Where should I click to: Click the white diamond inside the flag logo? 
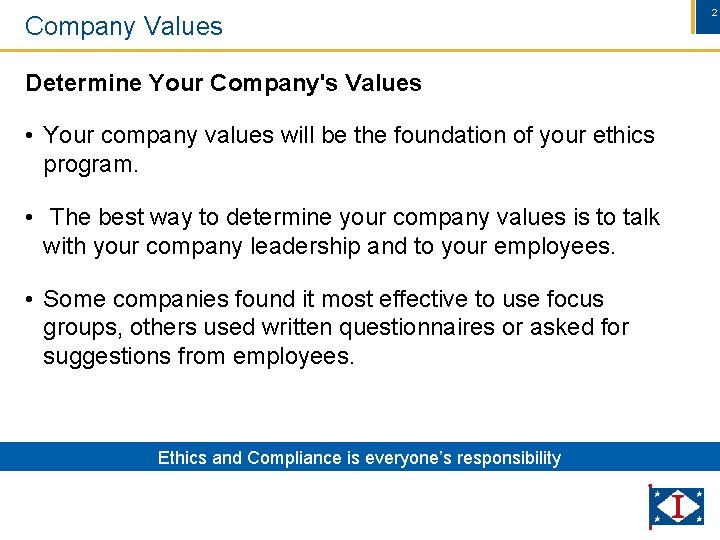[678, 506]
